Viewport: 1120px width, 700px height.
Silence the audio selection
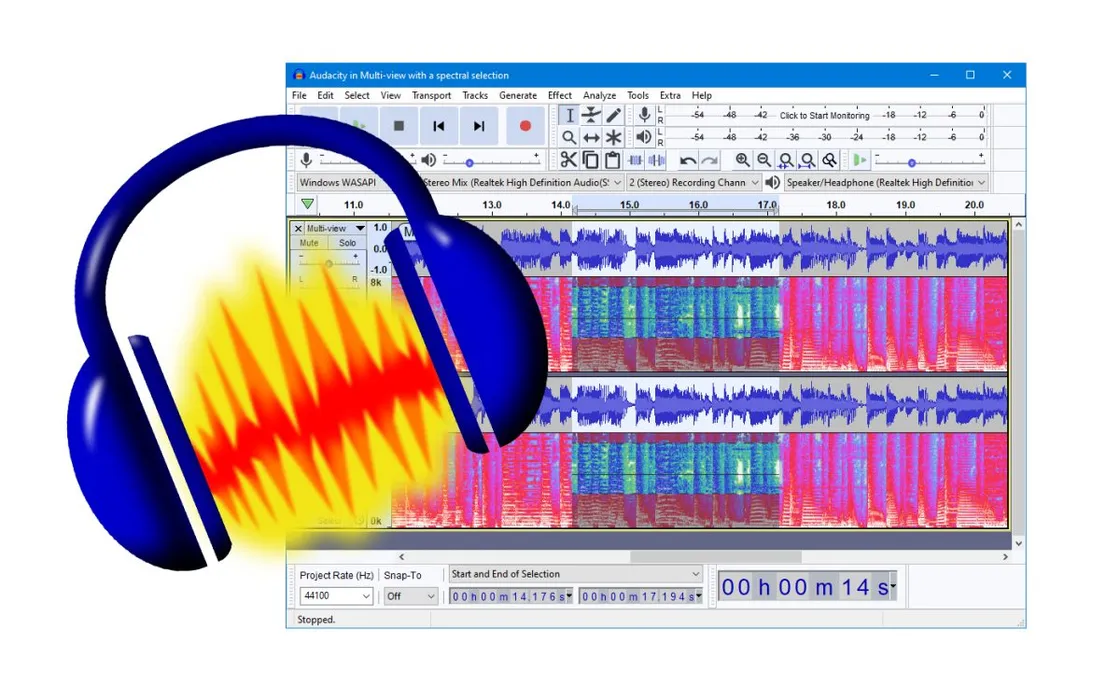(x=657, y=160)
